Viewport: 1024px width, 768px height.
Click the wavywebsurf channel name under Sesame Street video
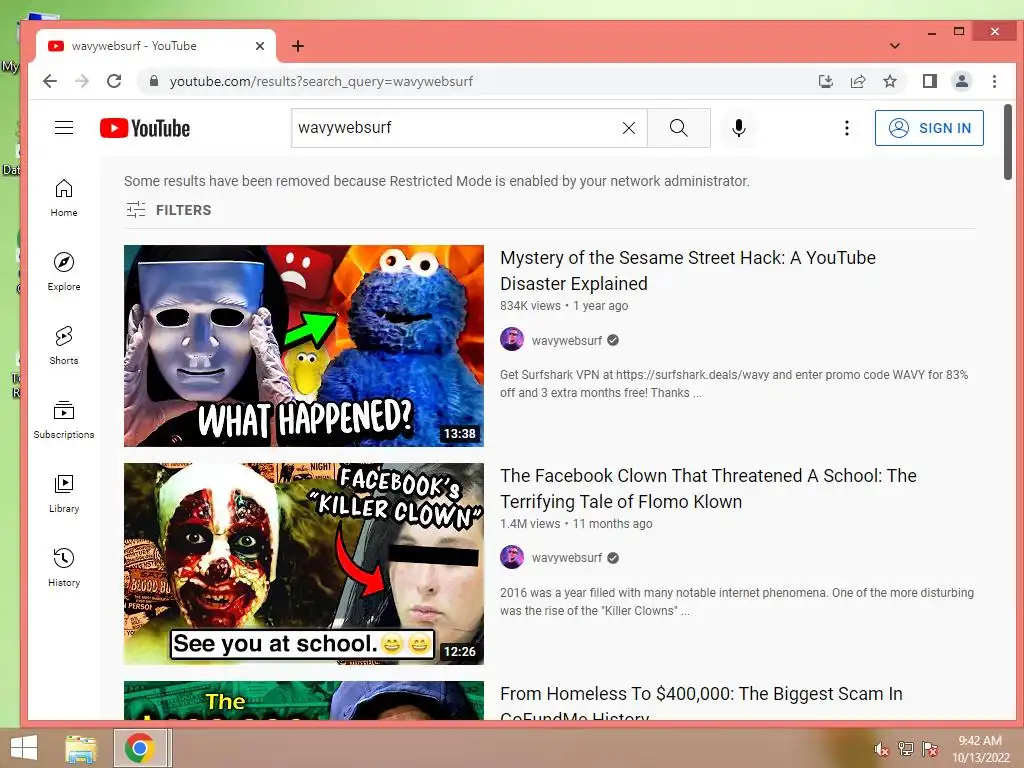tap(567, 340)
